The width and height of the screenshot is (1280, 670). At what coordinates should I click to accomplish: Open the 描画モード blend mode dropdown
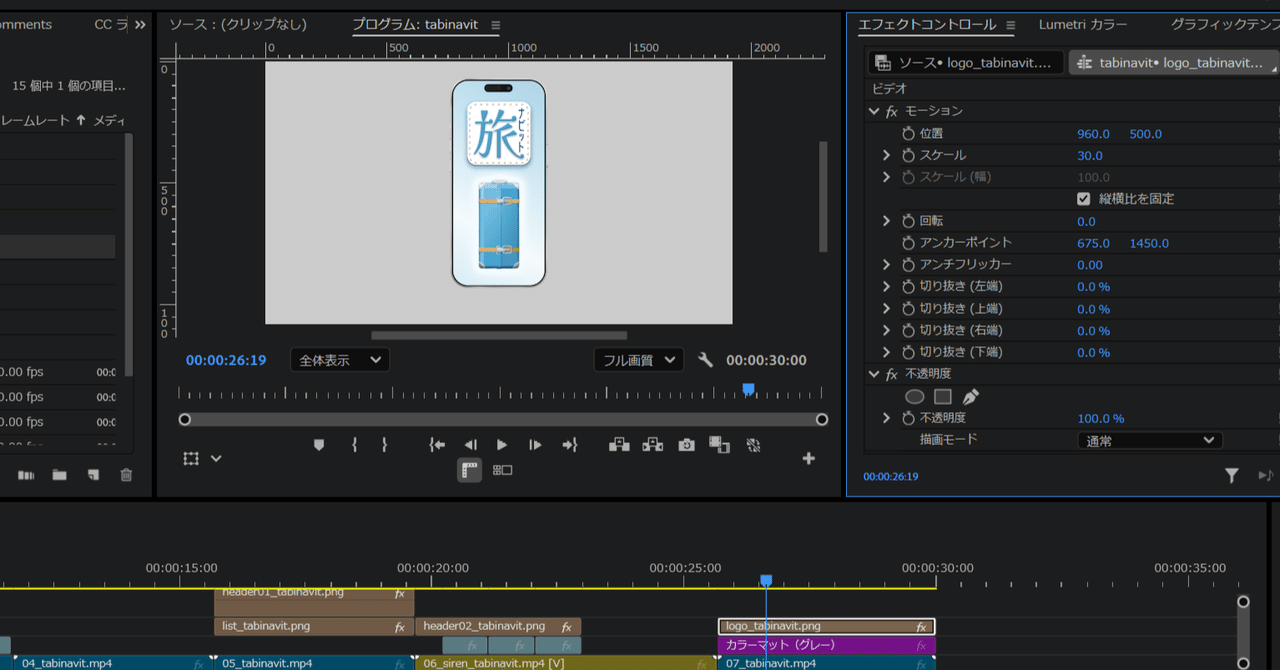coord(1148,439)
